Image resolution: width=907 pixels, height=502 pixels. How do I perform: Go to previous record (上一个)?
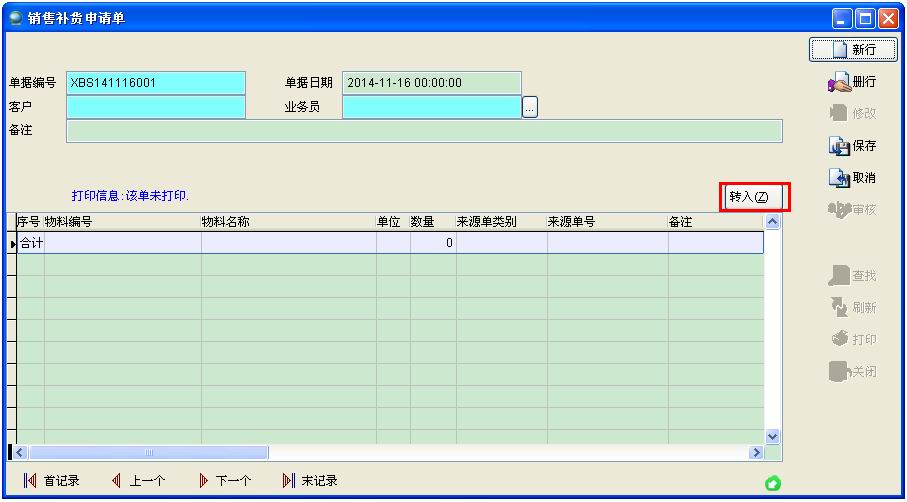click(x=138, y=481)
